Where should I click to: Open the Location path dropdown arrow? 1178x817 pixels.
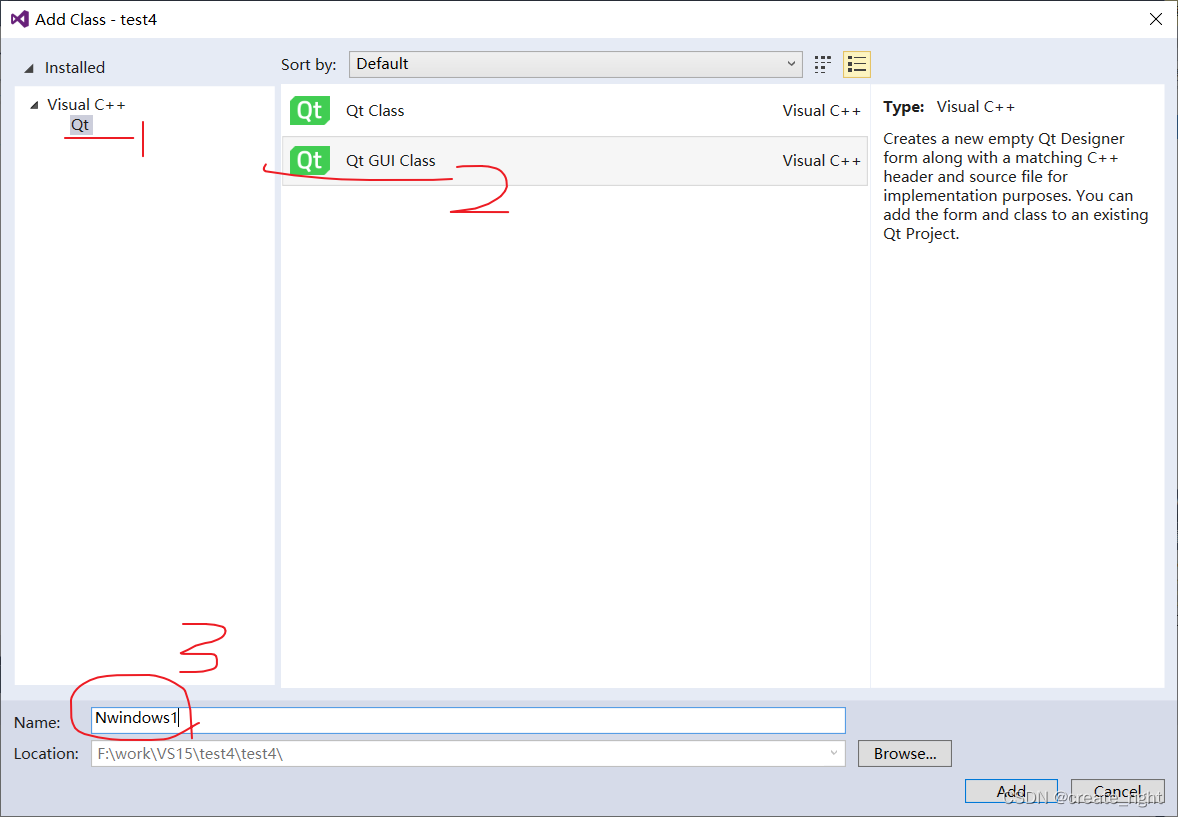(833, 753)
